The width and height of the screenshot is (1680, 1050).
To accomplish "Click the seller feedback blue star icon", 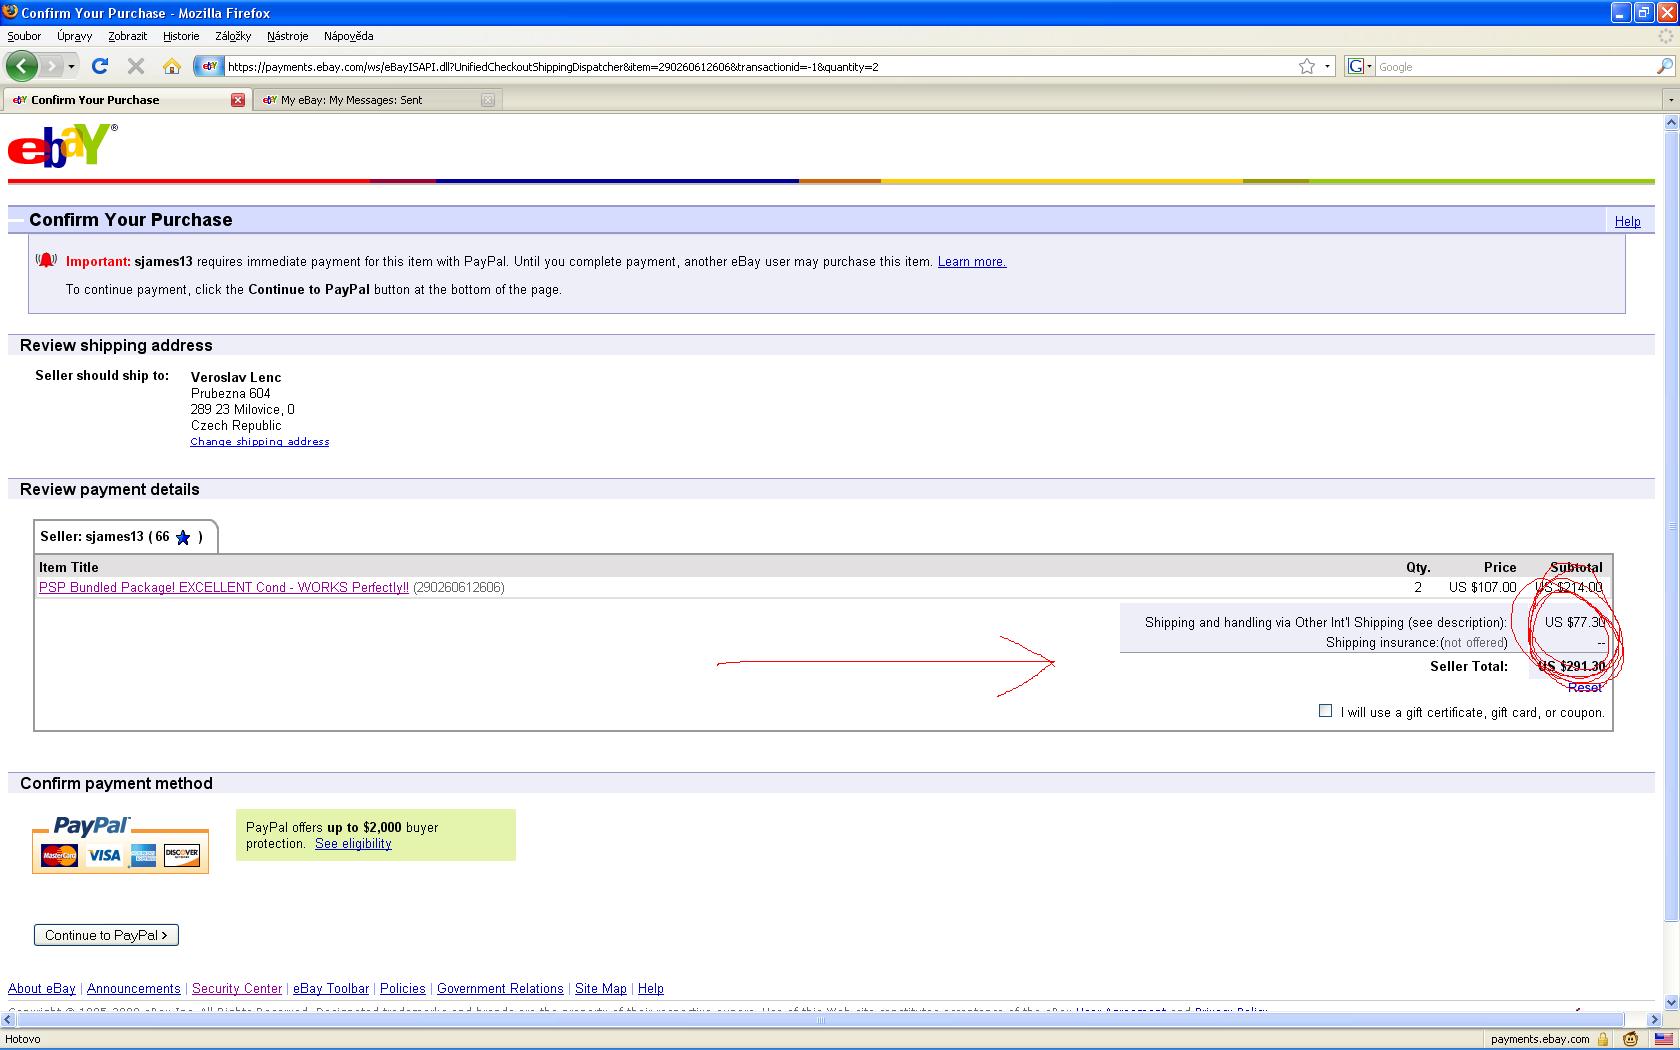I will tap(183, 538).
